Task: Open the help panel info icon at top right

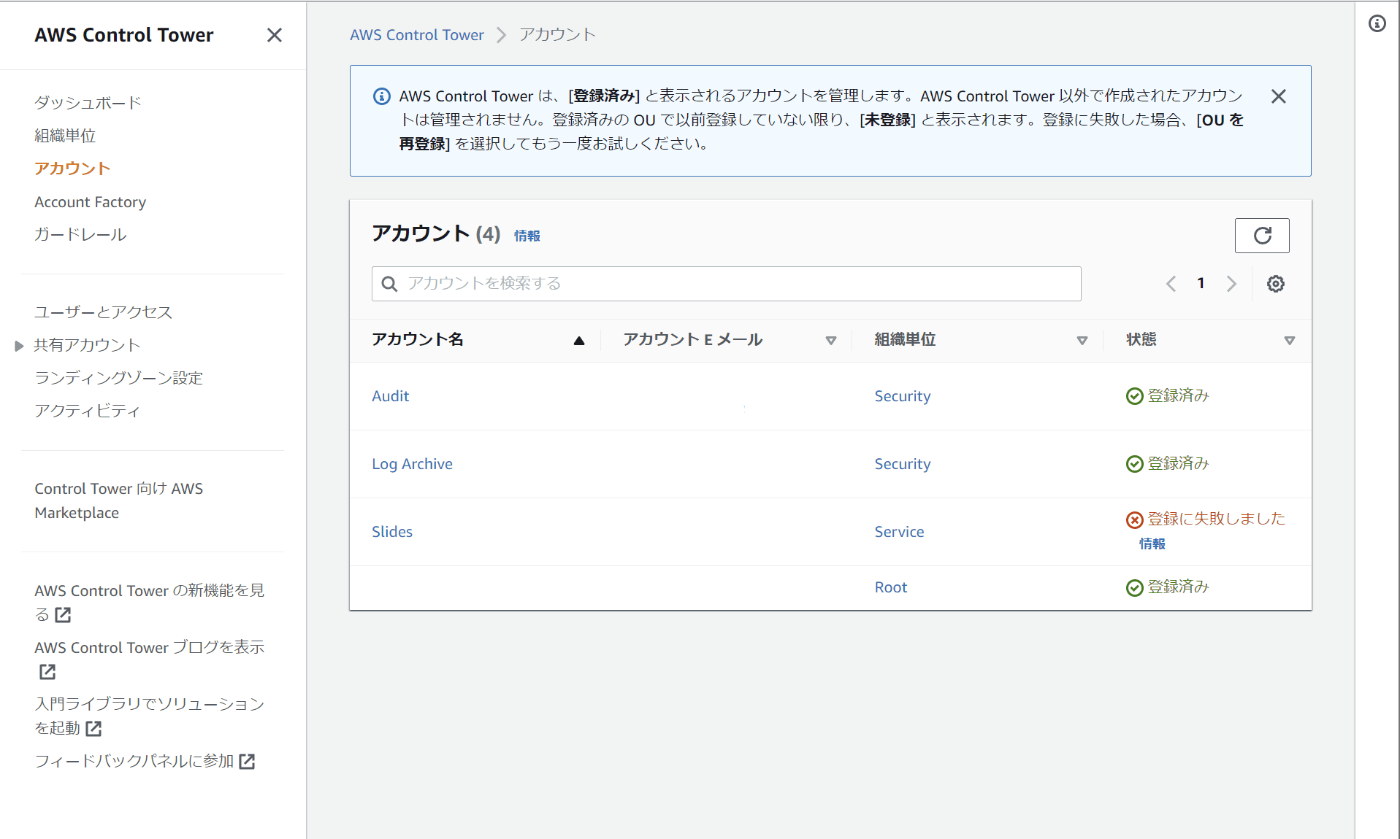Action: pyautogui.click(x=1377, y=24)
